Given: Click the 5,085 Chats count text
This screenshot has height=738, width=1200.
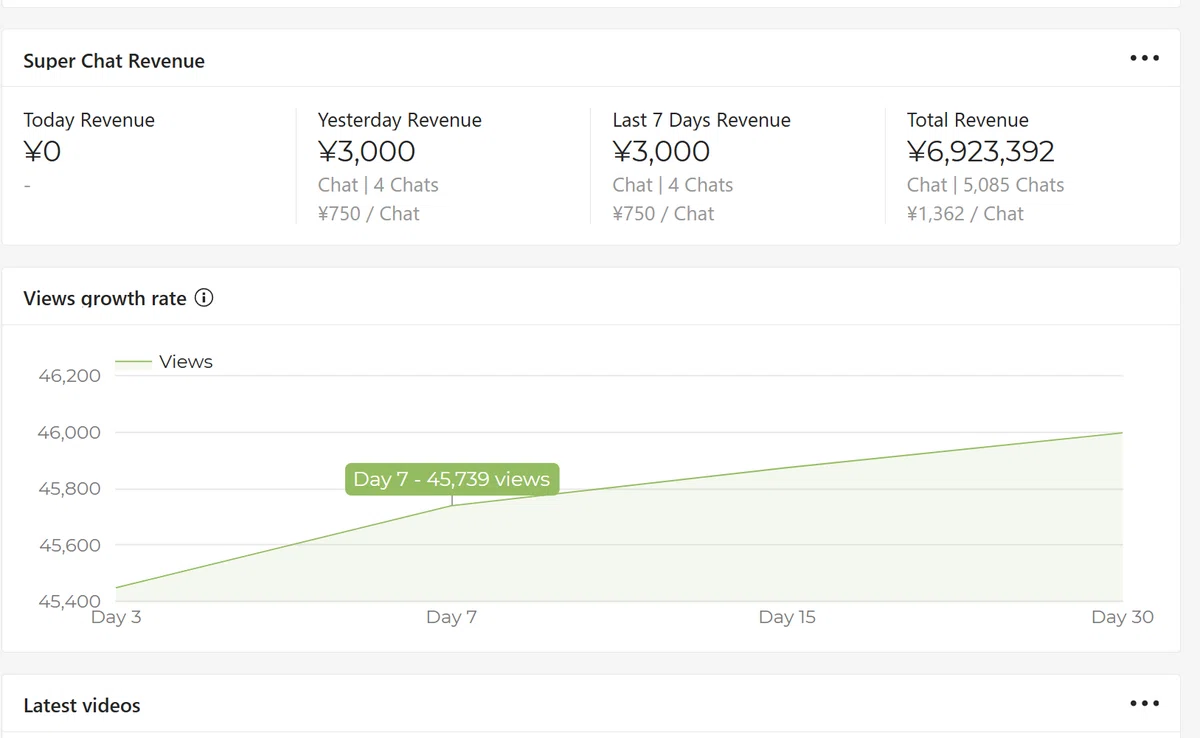Looking at the screenshot, I should tap(1013, 185).
